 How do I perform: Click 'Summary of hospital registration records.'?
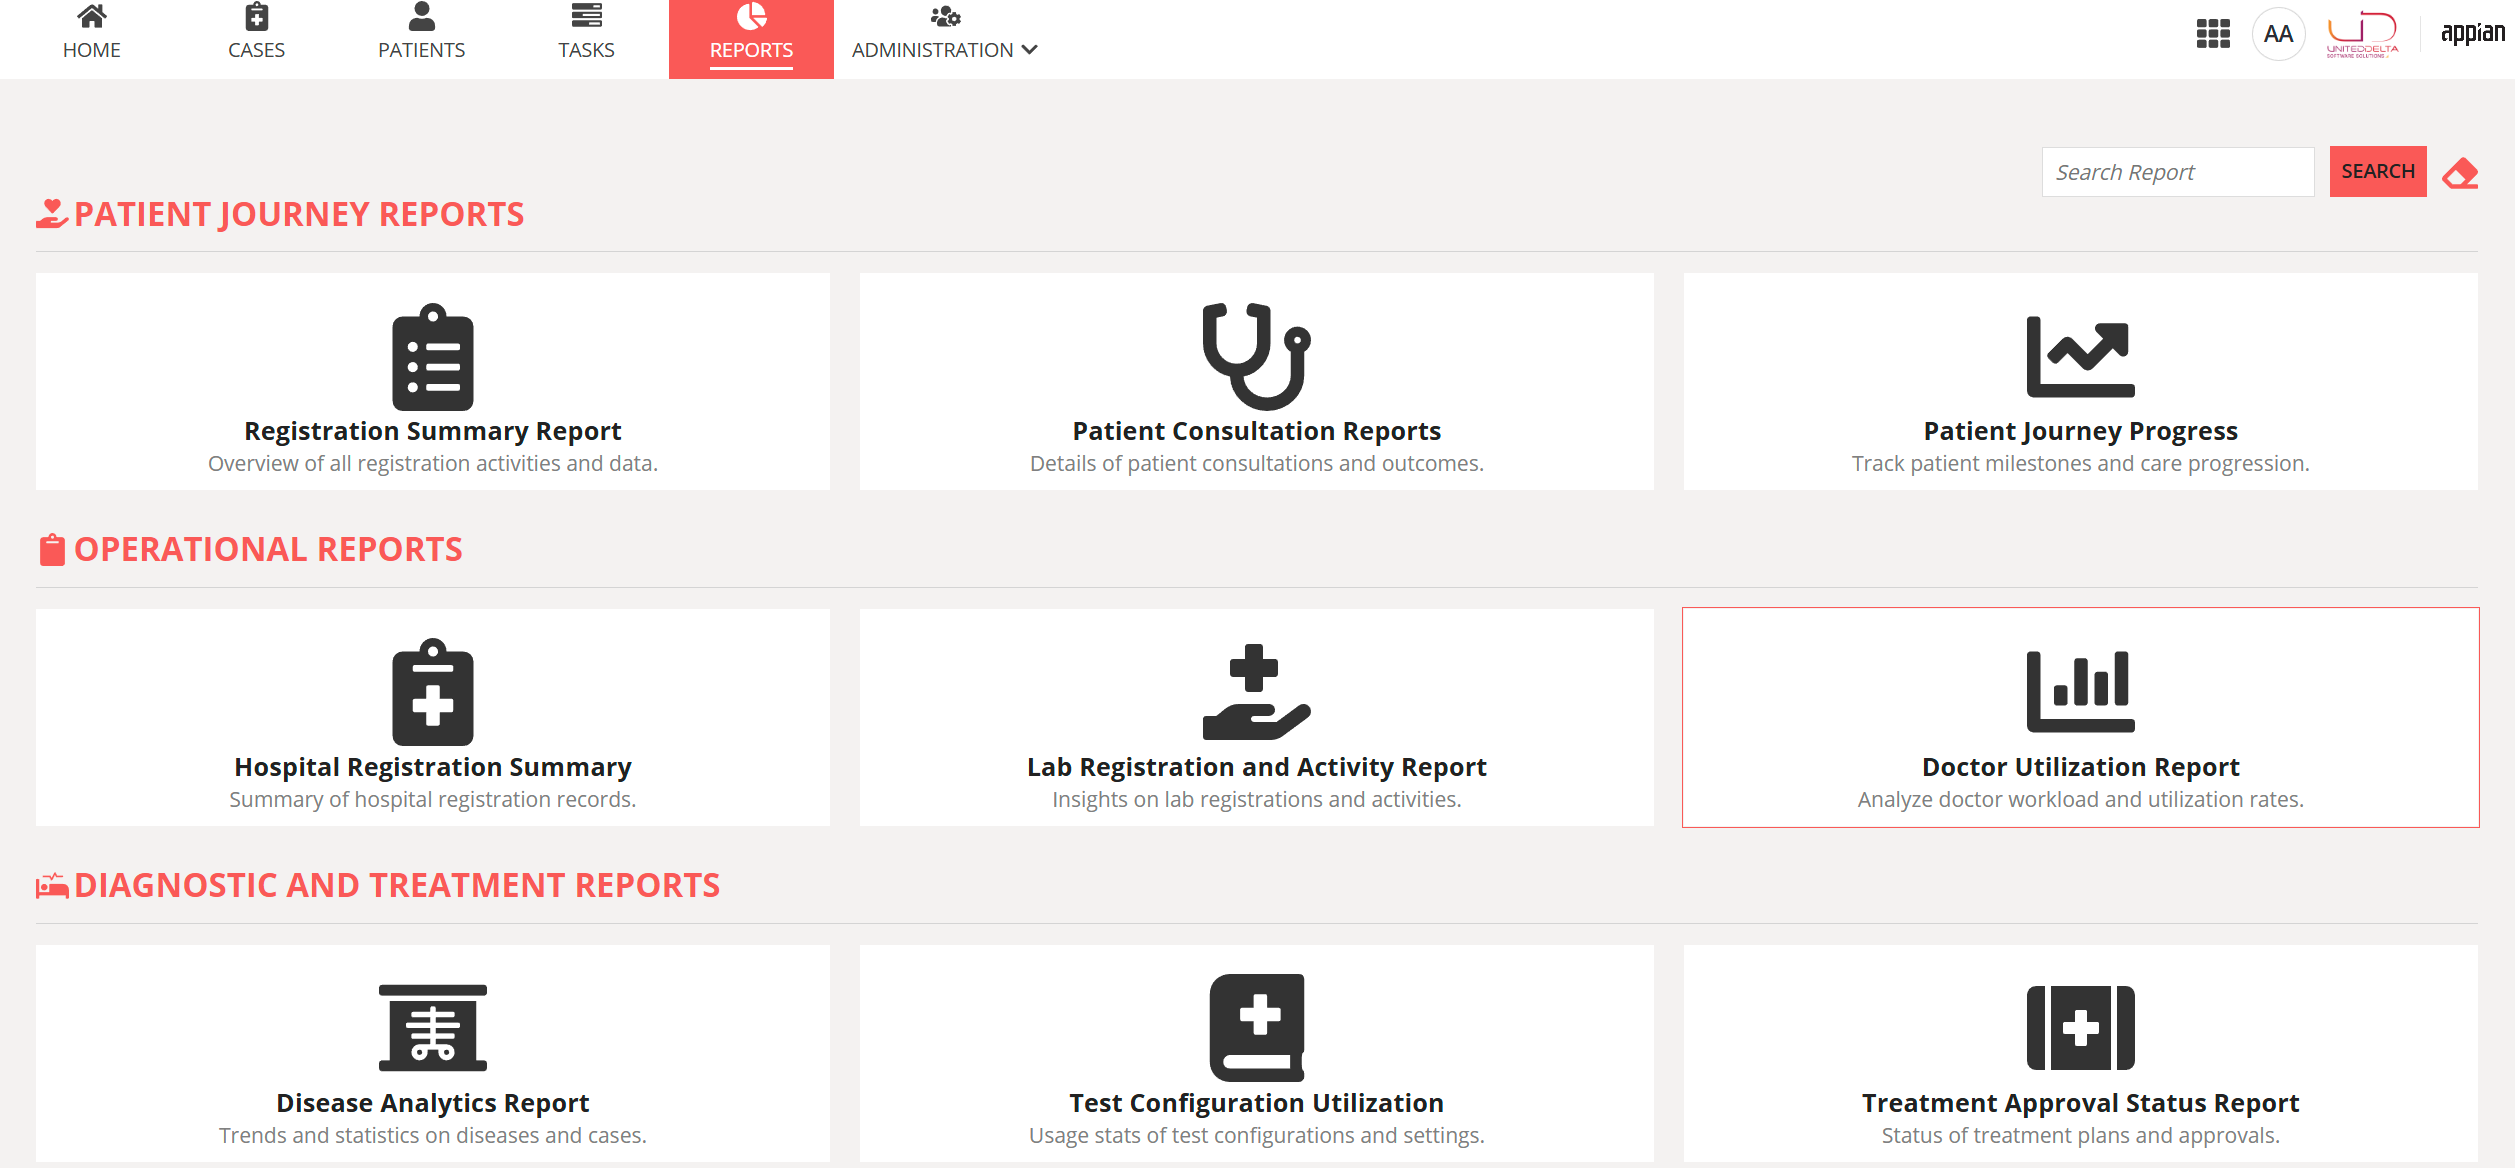click(433, 800)
